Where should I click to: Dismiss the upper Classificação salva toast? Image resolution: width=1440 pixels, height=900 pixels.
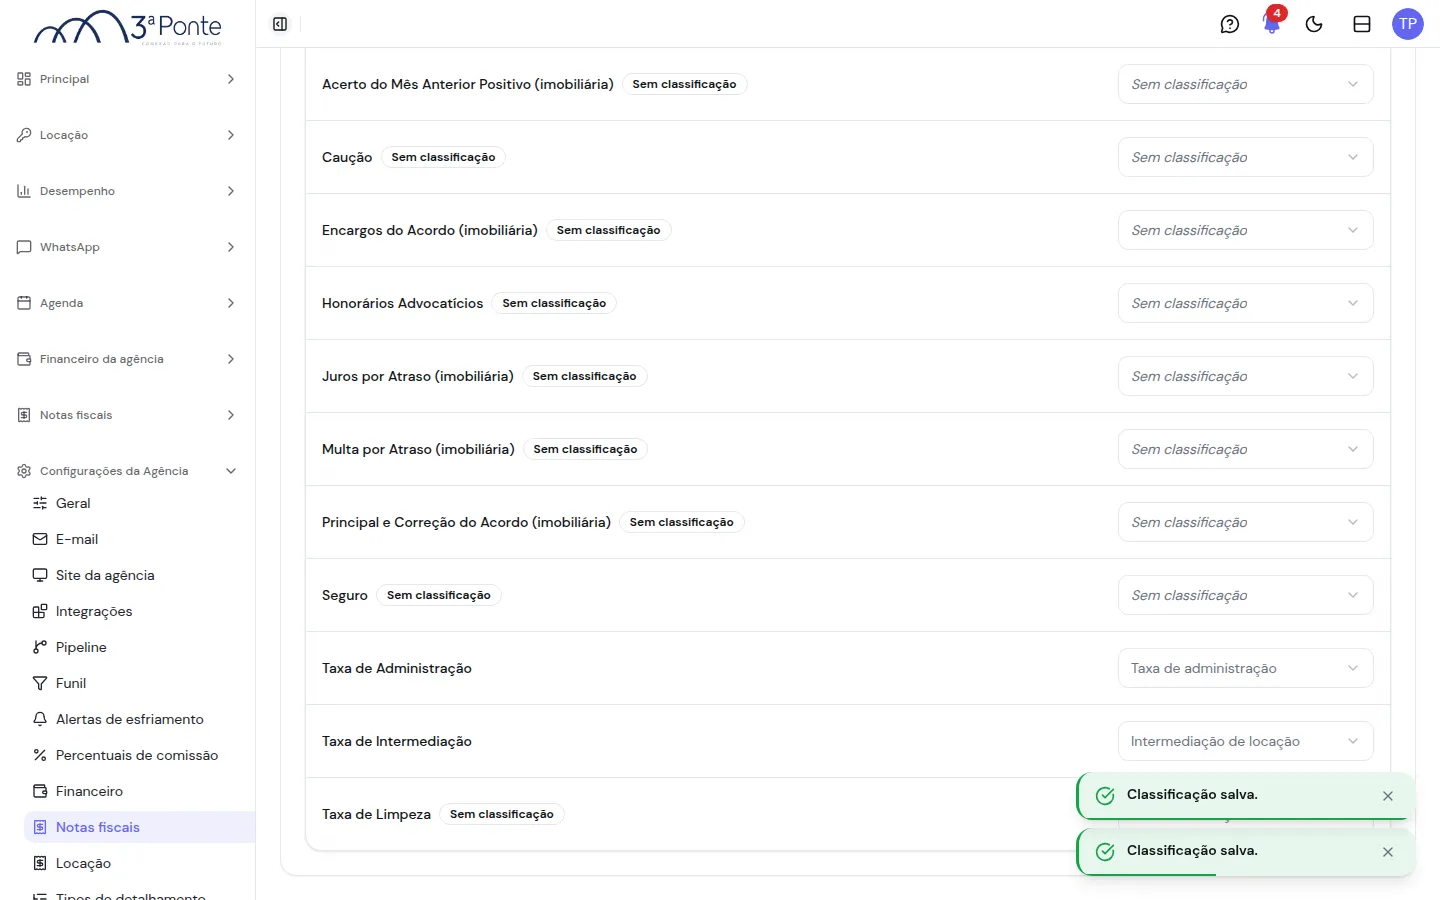pos(1388,796)
